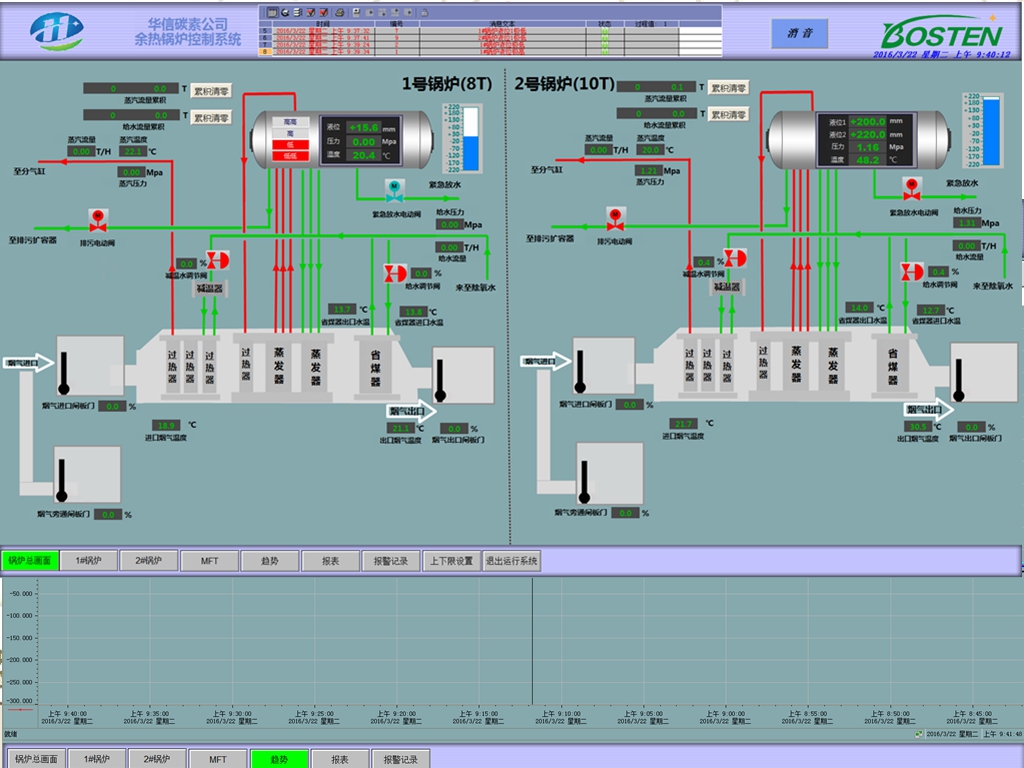This screenshot has width=1024, height=768.
Task: Select boiler 1 feedwater control valve (给水调节阀)
Action: coord(395,273)
